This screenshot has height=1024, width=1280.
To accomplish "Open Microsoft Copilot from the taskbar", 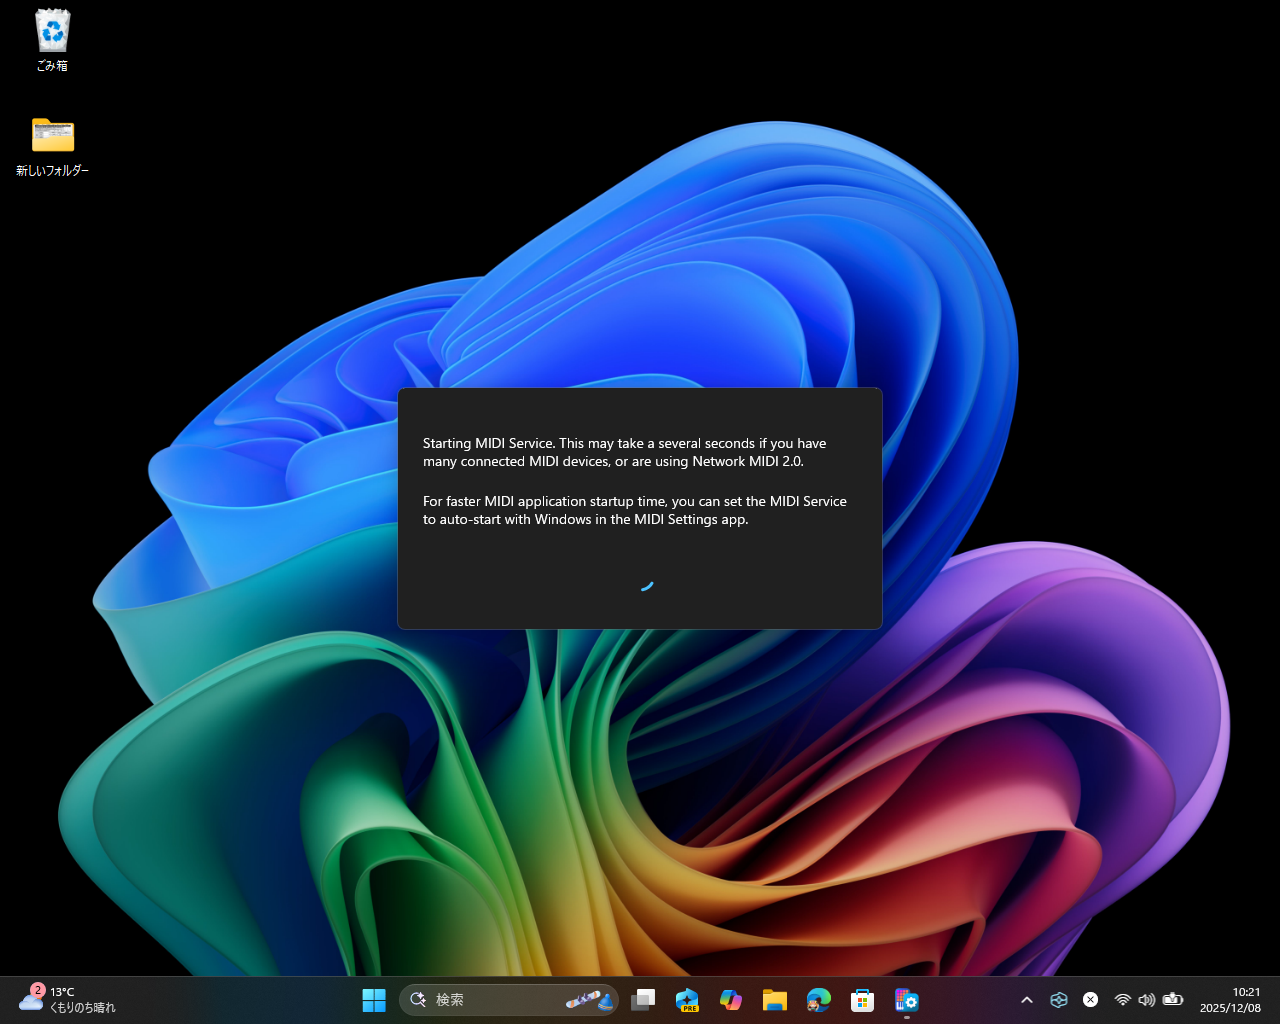I will click(731, 1000).
